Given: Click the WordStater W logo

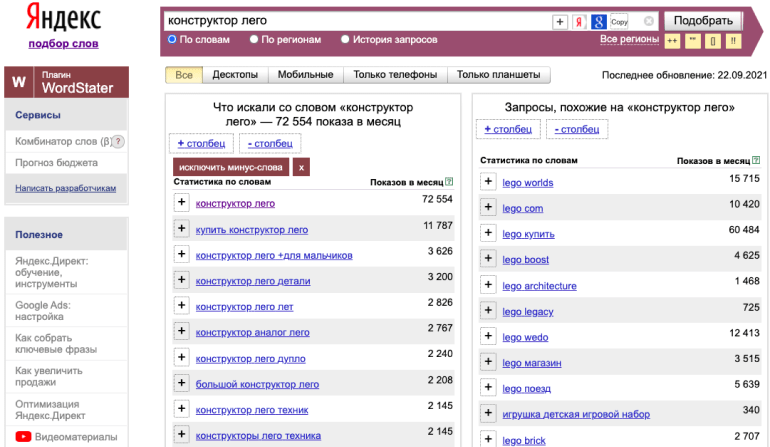Looking at the screenshot, I should [x=19, y=82].
